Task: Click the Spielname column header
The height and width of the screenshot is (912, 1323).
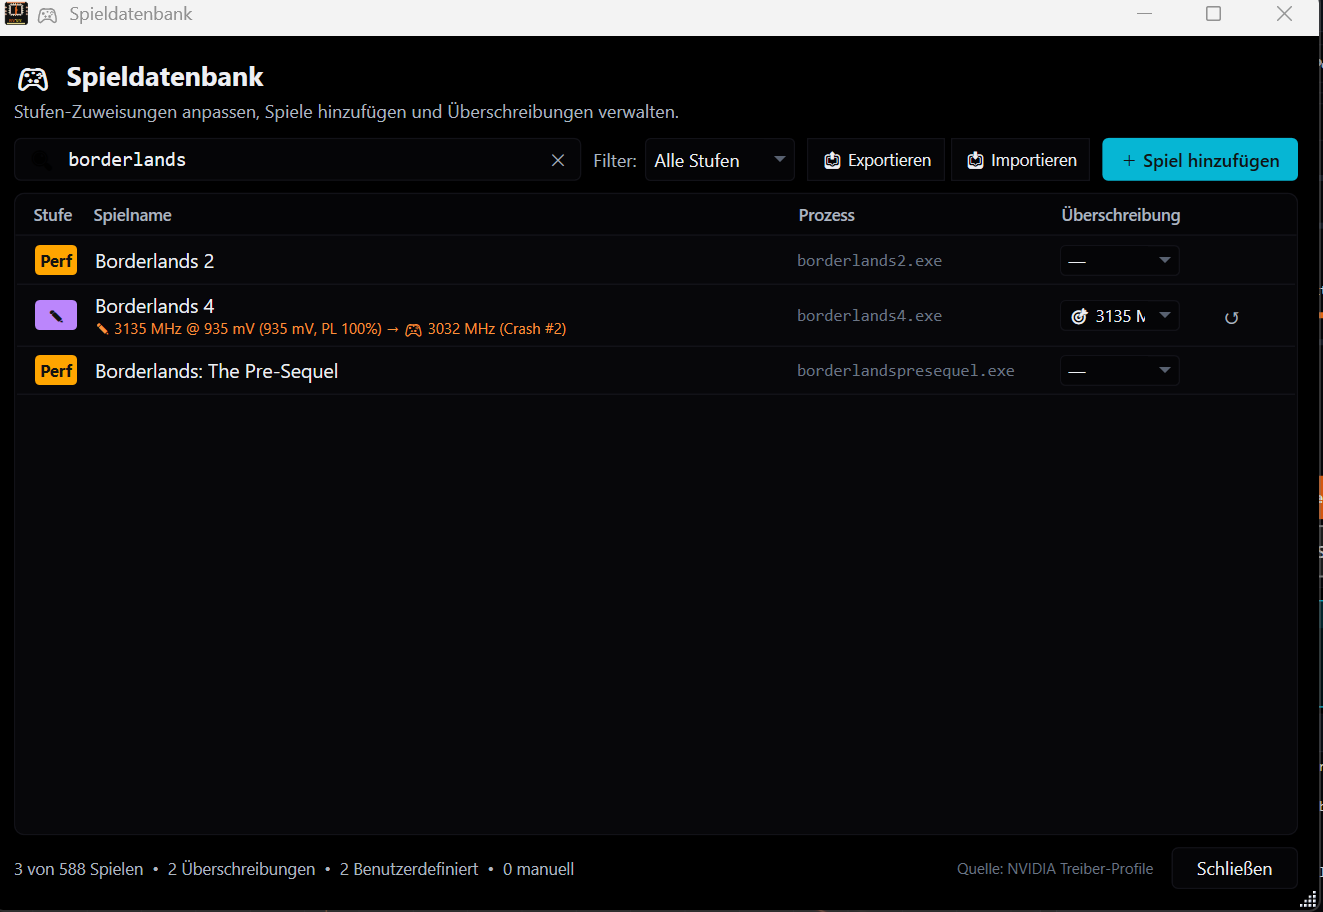Action: 132,214
